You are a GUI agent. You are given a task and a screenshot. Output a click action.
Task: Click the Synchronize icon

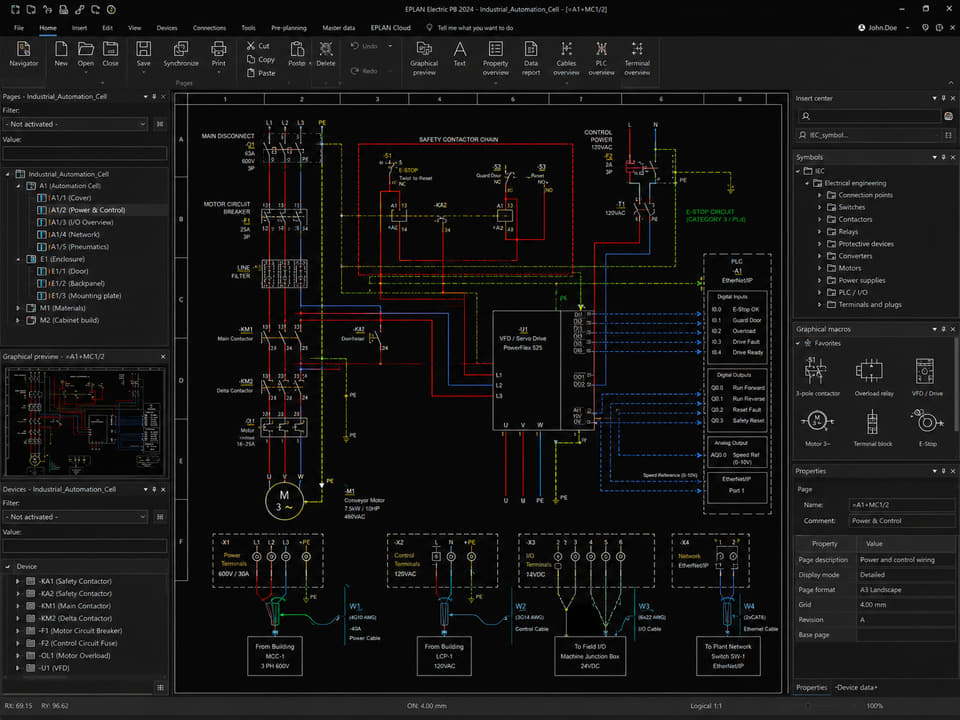[181, 54]
